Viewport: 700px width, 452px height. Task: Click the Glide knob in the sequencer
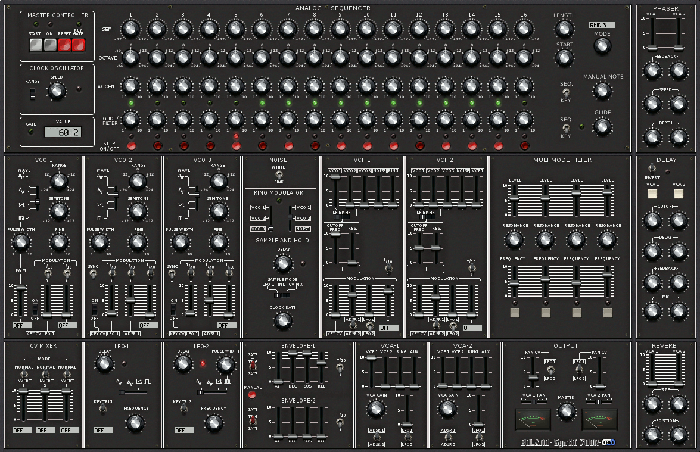602,126
